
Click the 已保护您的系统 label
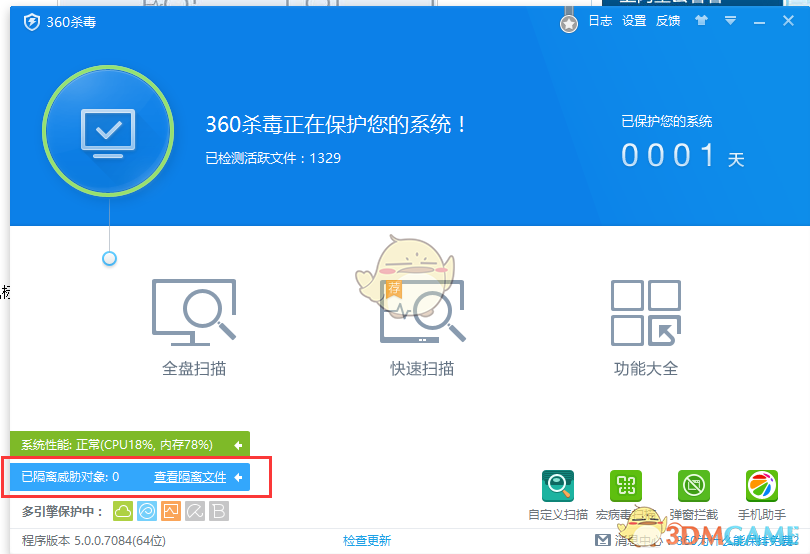667,121
